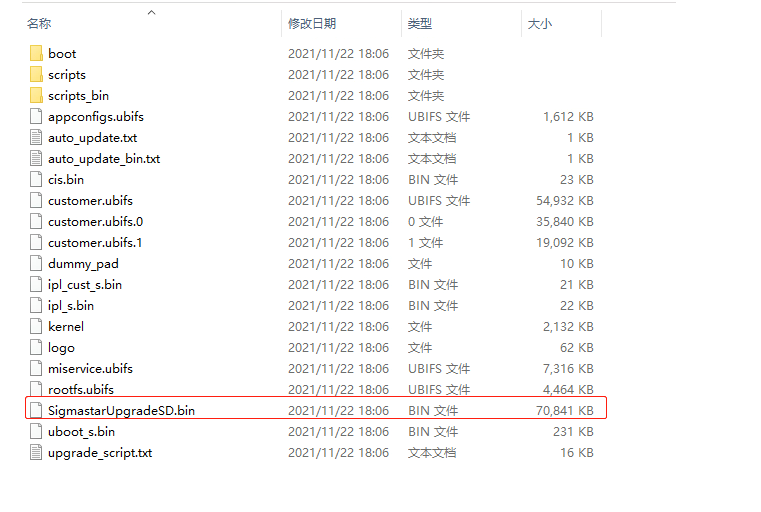This screenshot has width=761, height=512.
Task: Sort files by the 大小 column header
Action: [x=540, y=23]
